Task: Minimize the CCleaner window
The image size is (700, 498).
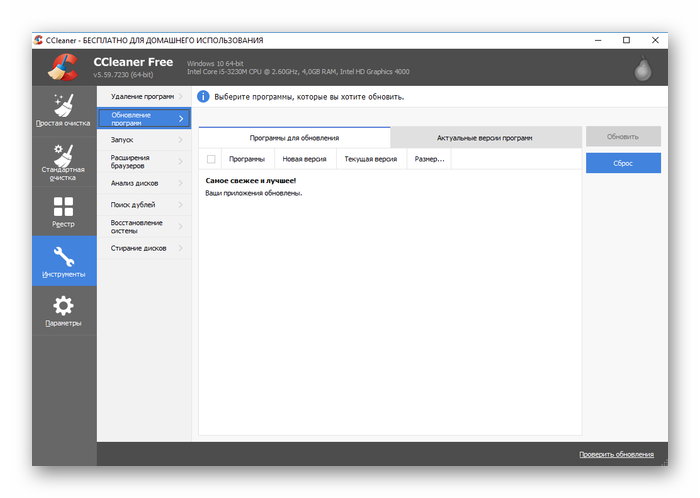Action: tap(598, 40)
